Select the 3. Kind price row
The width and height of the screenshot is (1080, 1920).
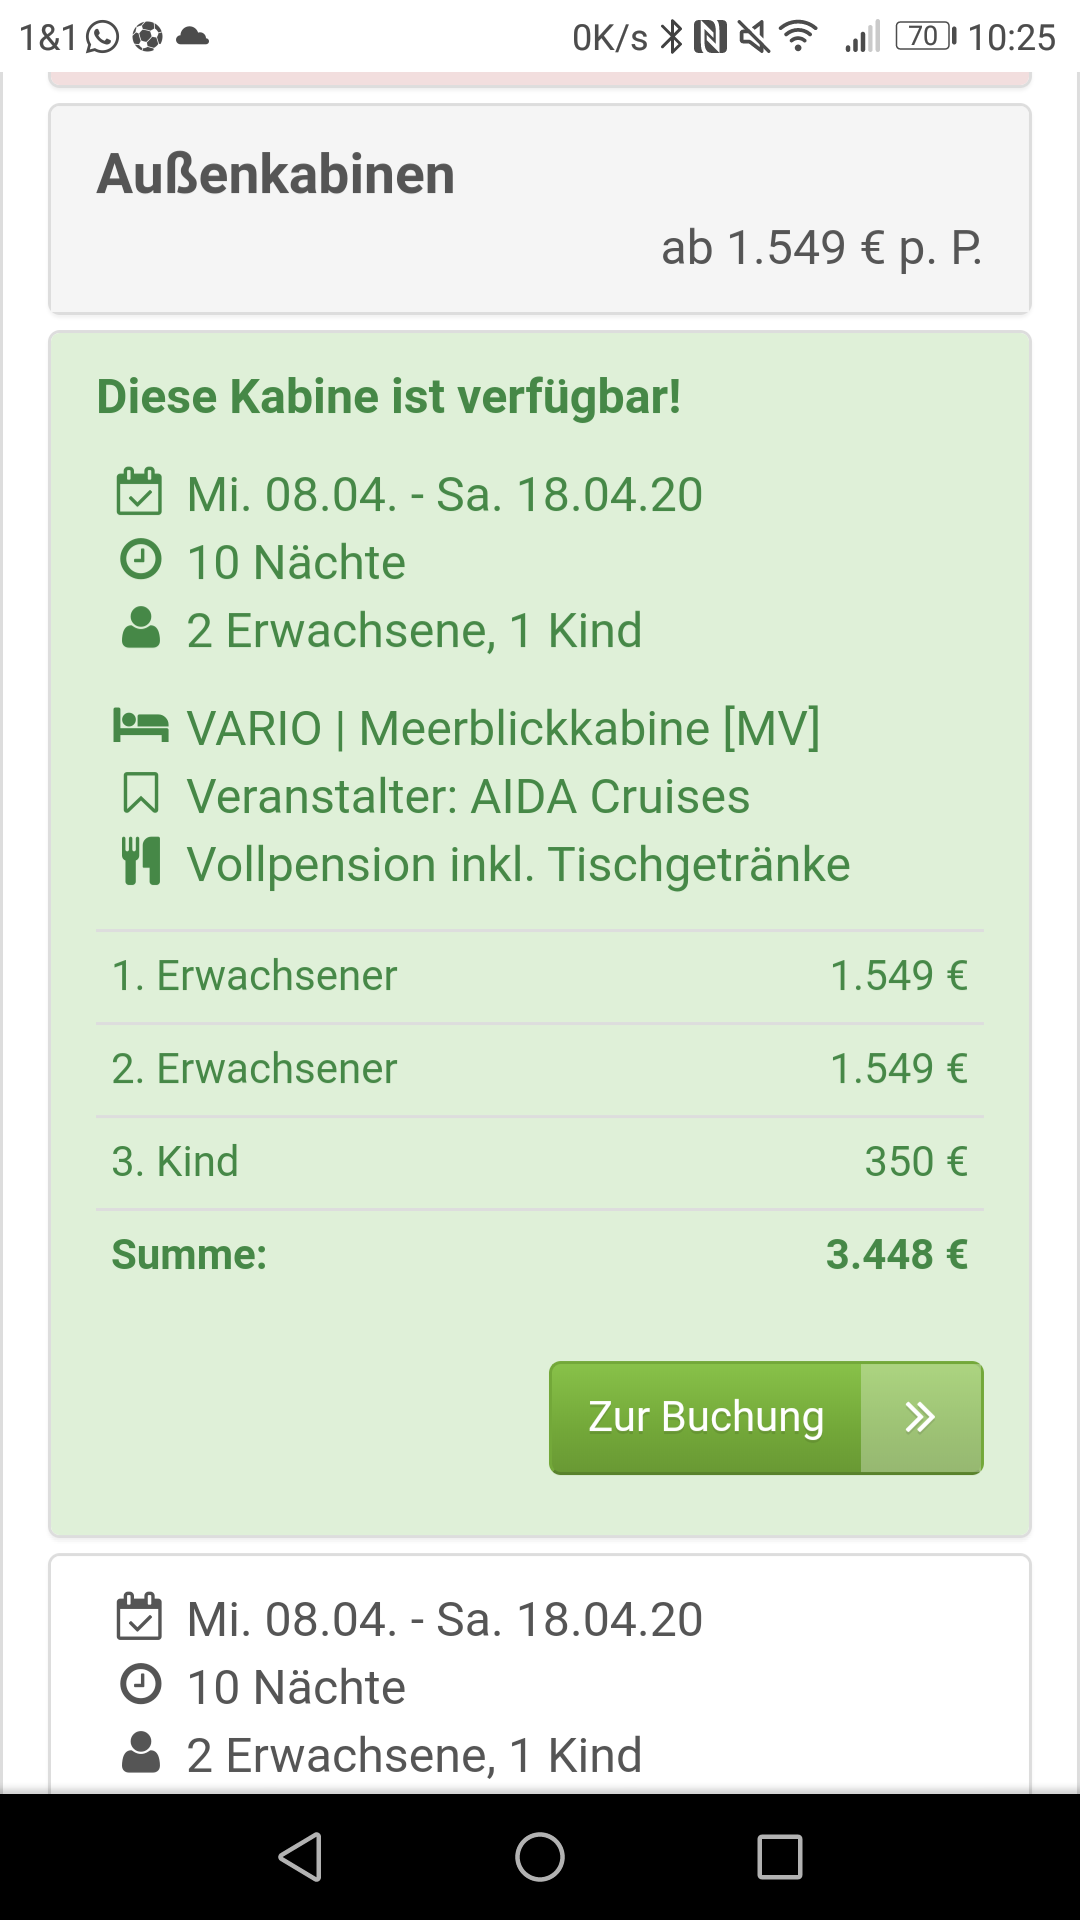point(540,1162)
